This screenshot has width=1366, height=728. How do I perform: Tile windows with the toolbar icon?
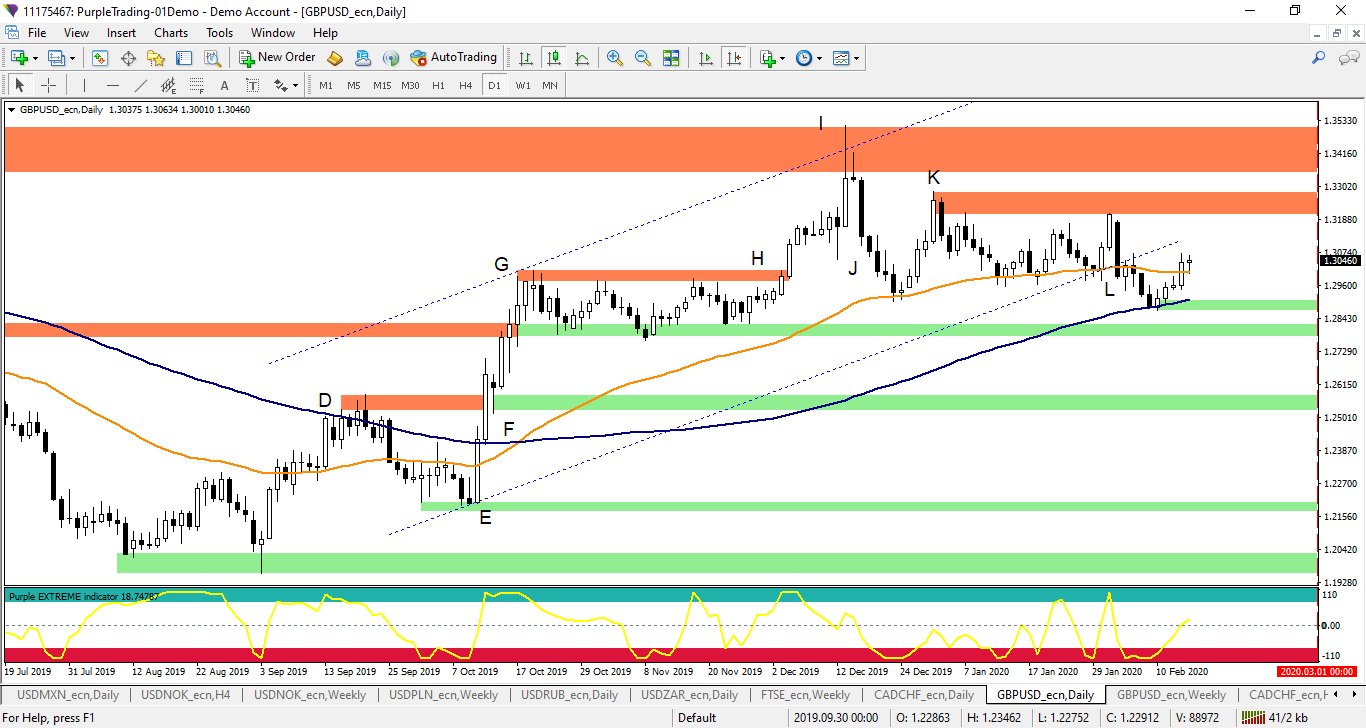pos(671,58)
